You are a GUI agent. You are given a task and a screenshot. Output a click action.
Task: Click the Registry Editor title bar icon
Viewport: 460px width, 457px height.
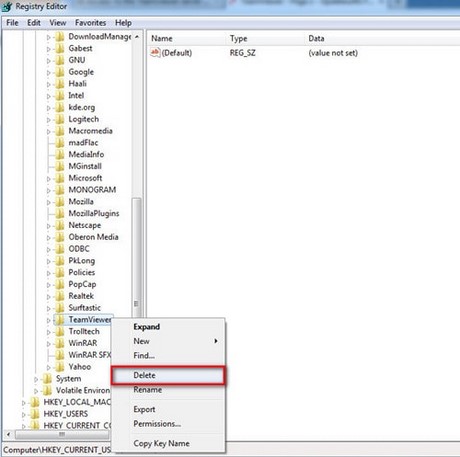click(x=7, y=6)
